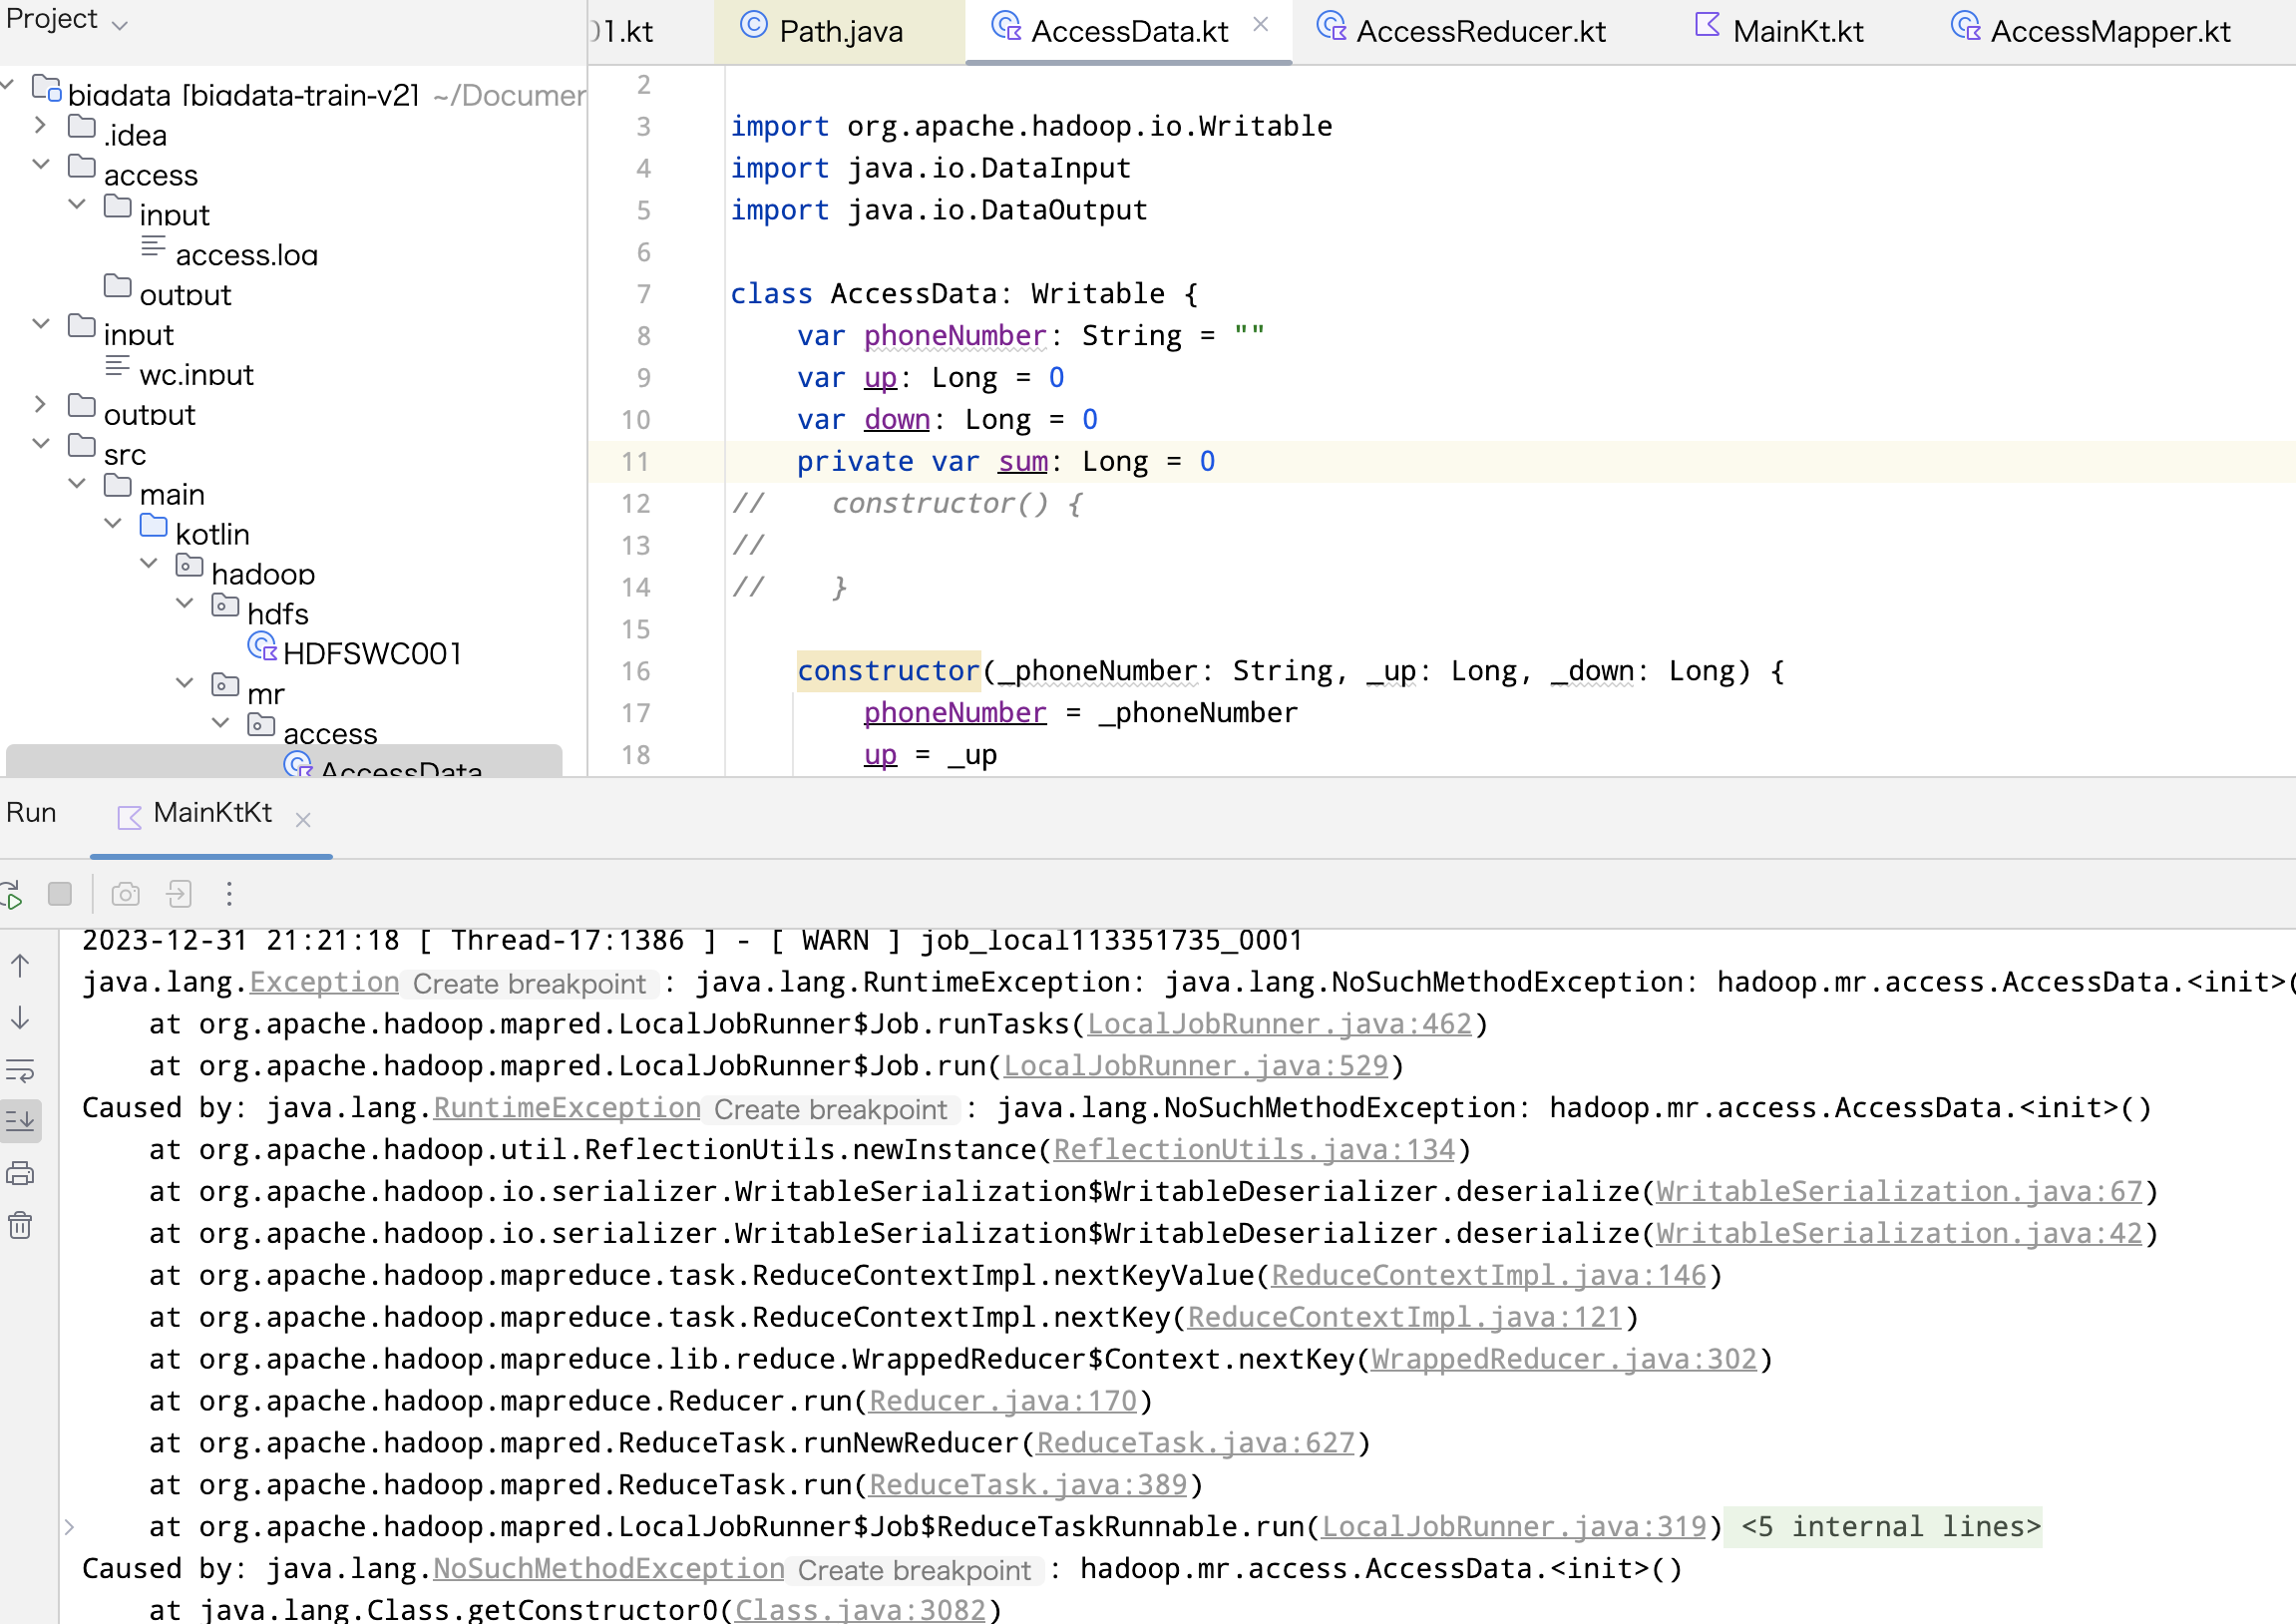Viewport: 2296px width, 1624px height.
Task: Click the down arrow stack trace icon
Action: pyautogui.click(x=20, y=1018)
